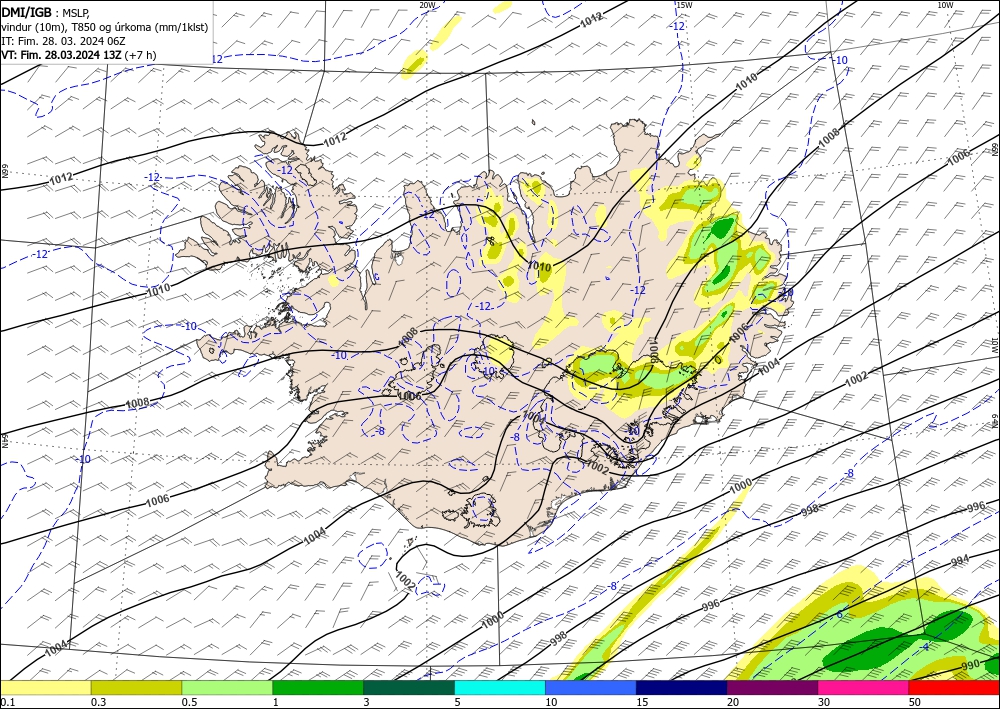Choose the purple 20–30 mm legend swatch
The height and width of the screenshot is (709, 1000).
pyautogui.click(x=772, y=688)
